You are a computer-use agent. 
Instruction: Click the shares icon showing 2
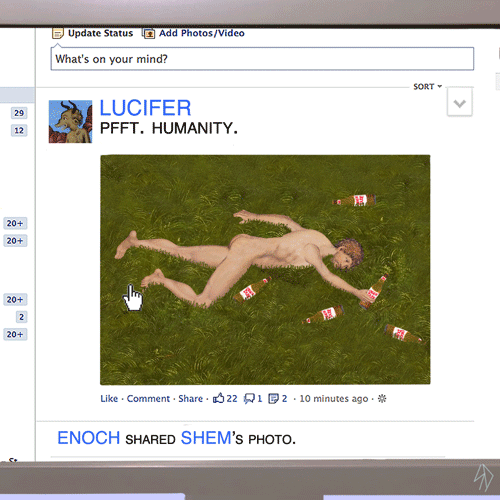(x=274, y=398)
